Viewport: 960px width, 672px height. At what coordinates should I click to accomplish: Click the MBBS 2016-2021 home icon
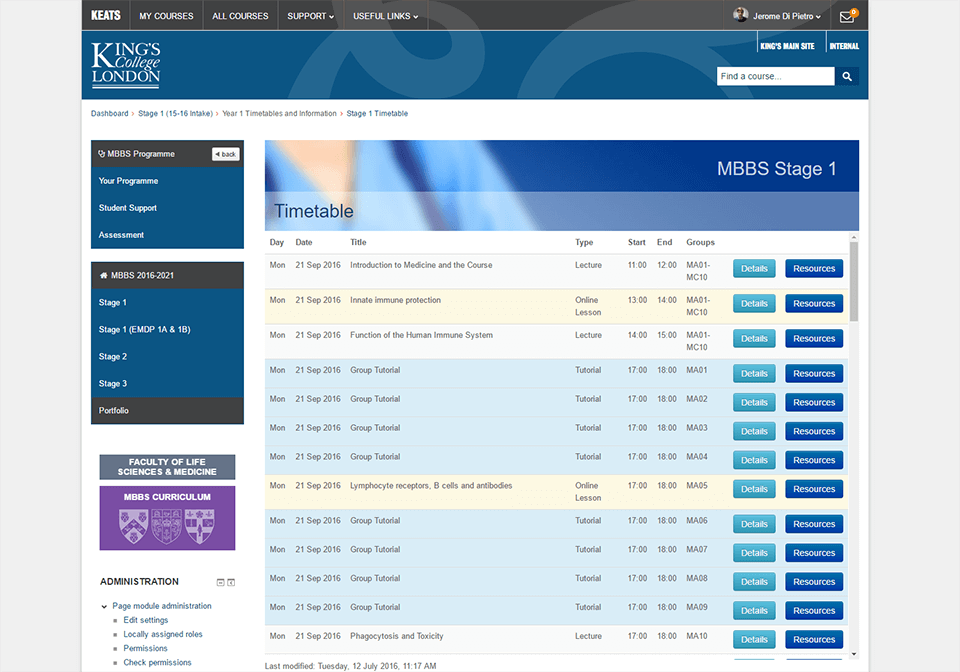(x=103, y=275)
